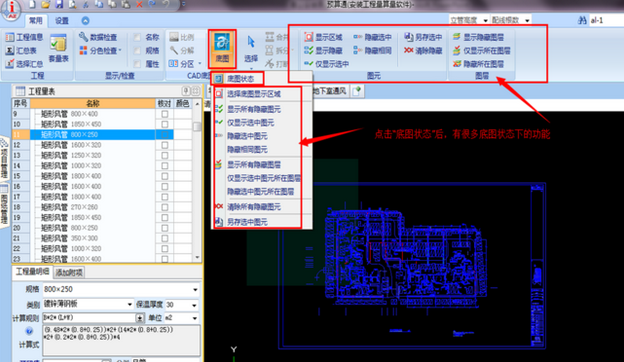
Task: Switch to the 工程量明细 tab
Action: pyautogui.click(x=32, y=272)
